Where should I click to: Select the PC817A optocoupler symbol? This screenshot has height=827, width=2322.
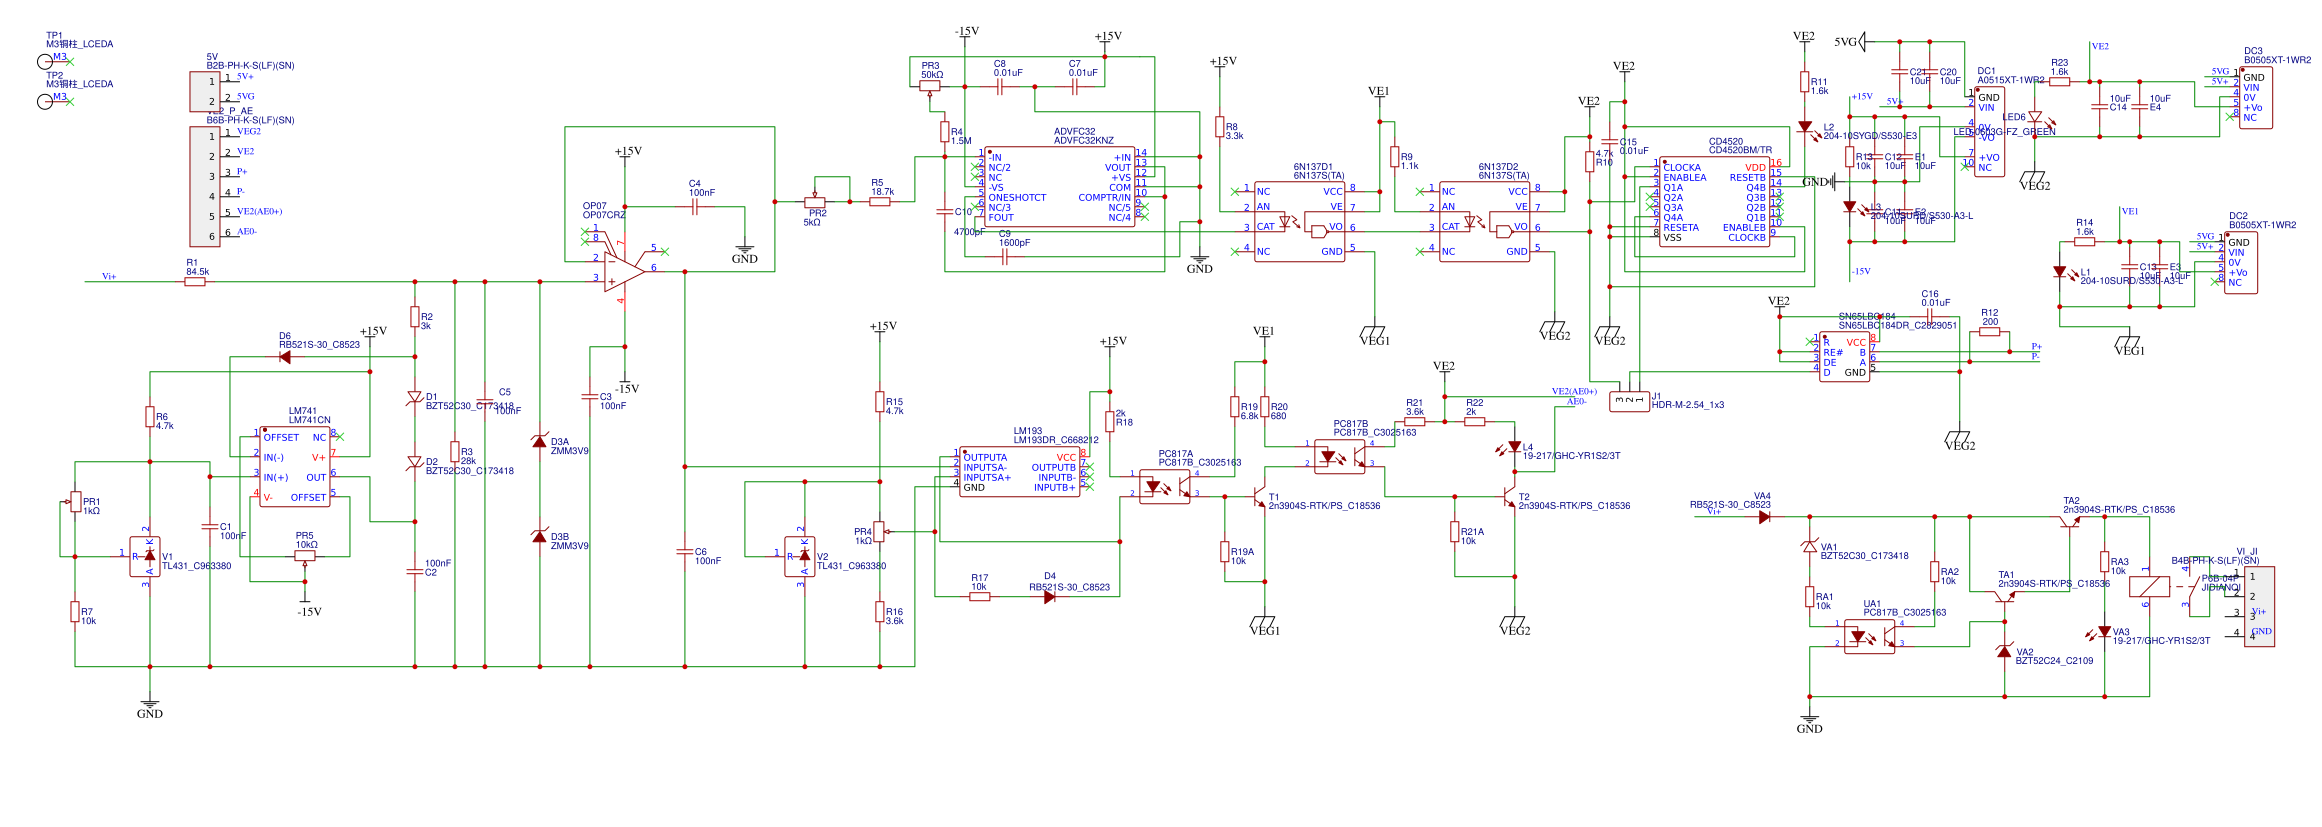pyautogui.click(x=1165, y=487)
